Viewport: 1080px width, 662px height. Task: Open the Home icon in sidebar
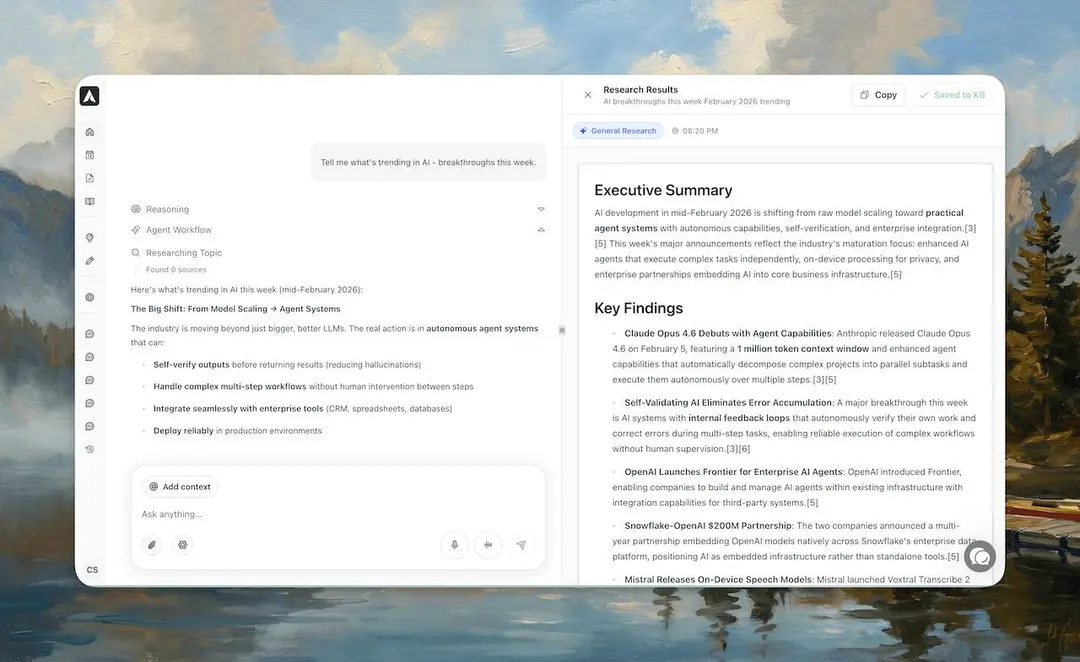tap(90, 132)
